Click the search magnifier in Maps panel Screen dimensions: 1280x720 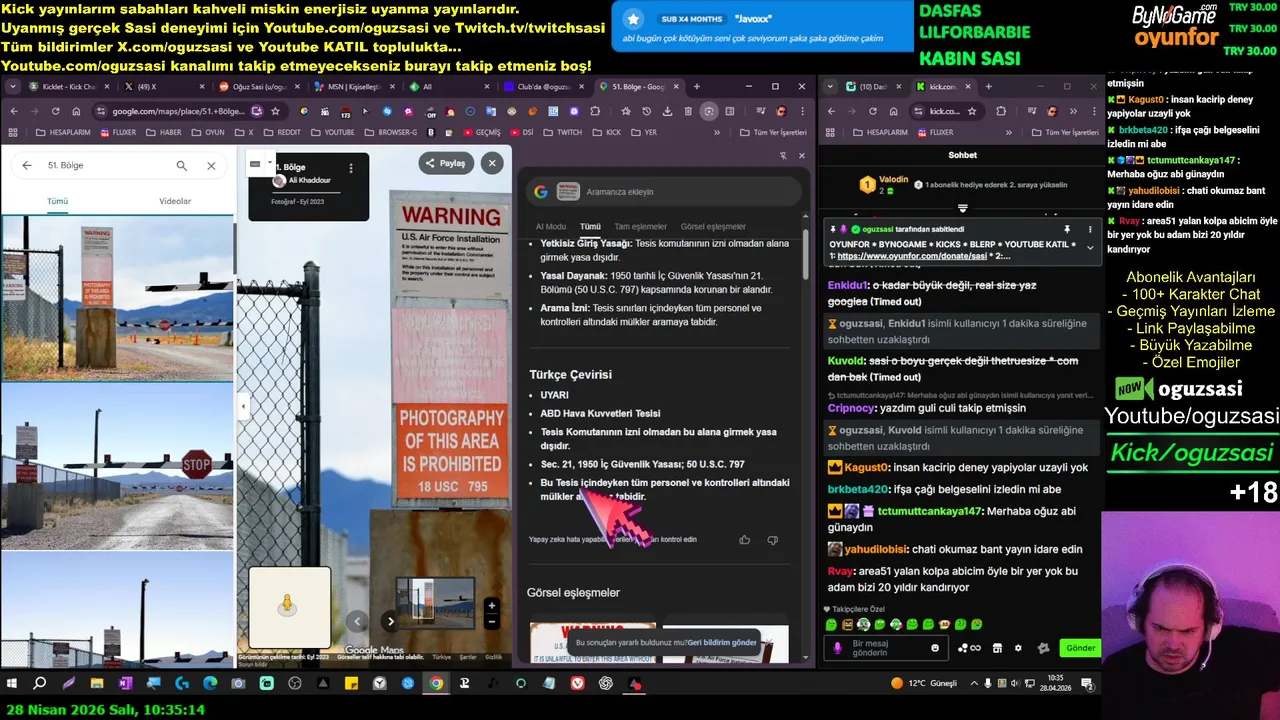[181, 165]
